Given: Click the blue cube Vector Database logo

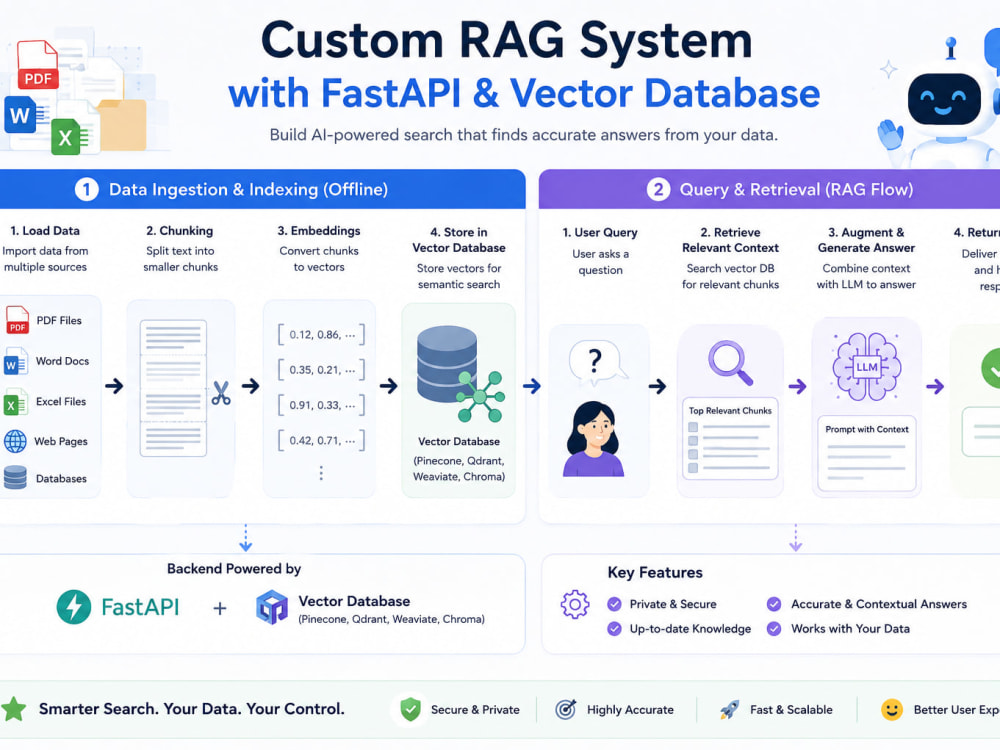Looking at the screenshot, I should pos(272,607).
